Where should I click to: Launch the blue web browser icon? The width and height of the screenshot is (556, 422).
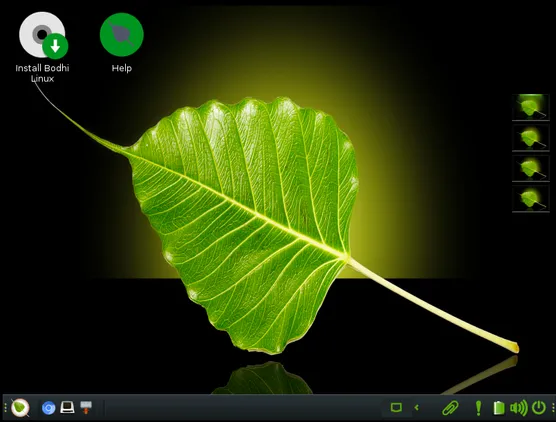49,408
